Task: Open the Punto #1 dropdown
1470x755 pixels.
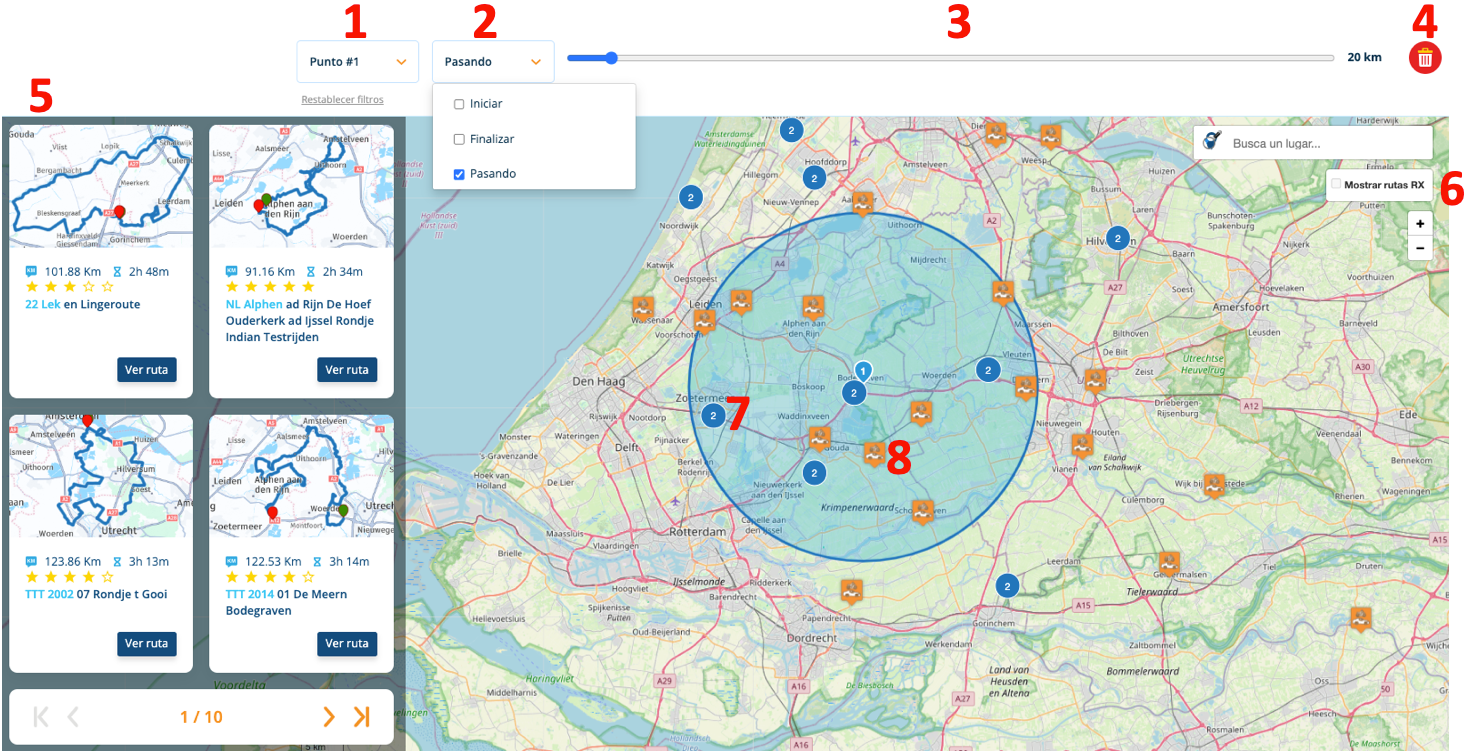Action: (x=357, y=61)
